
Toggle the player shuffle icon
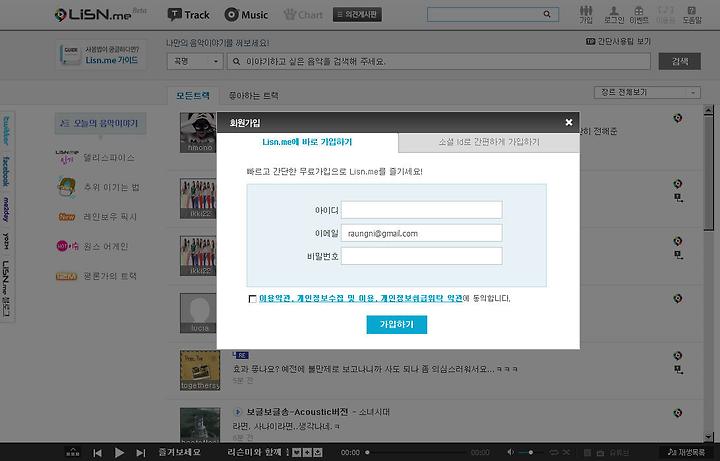(x=566, y=453)
